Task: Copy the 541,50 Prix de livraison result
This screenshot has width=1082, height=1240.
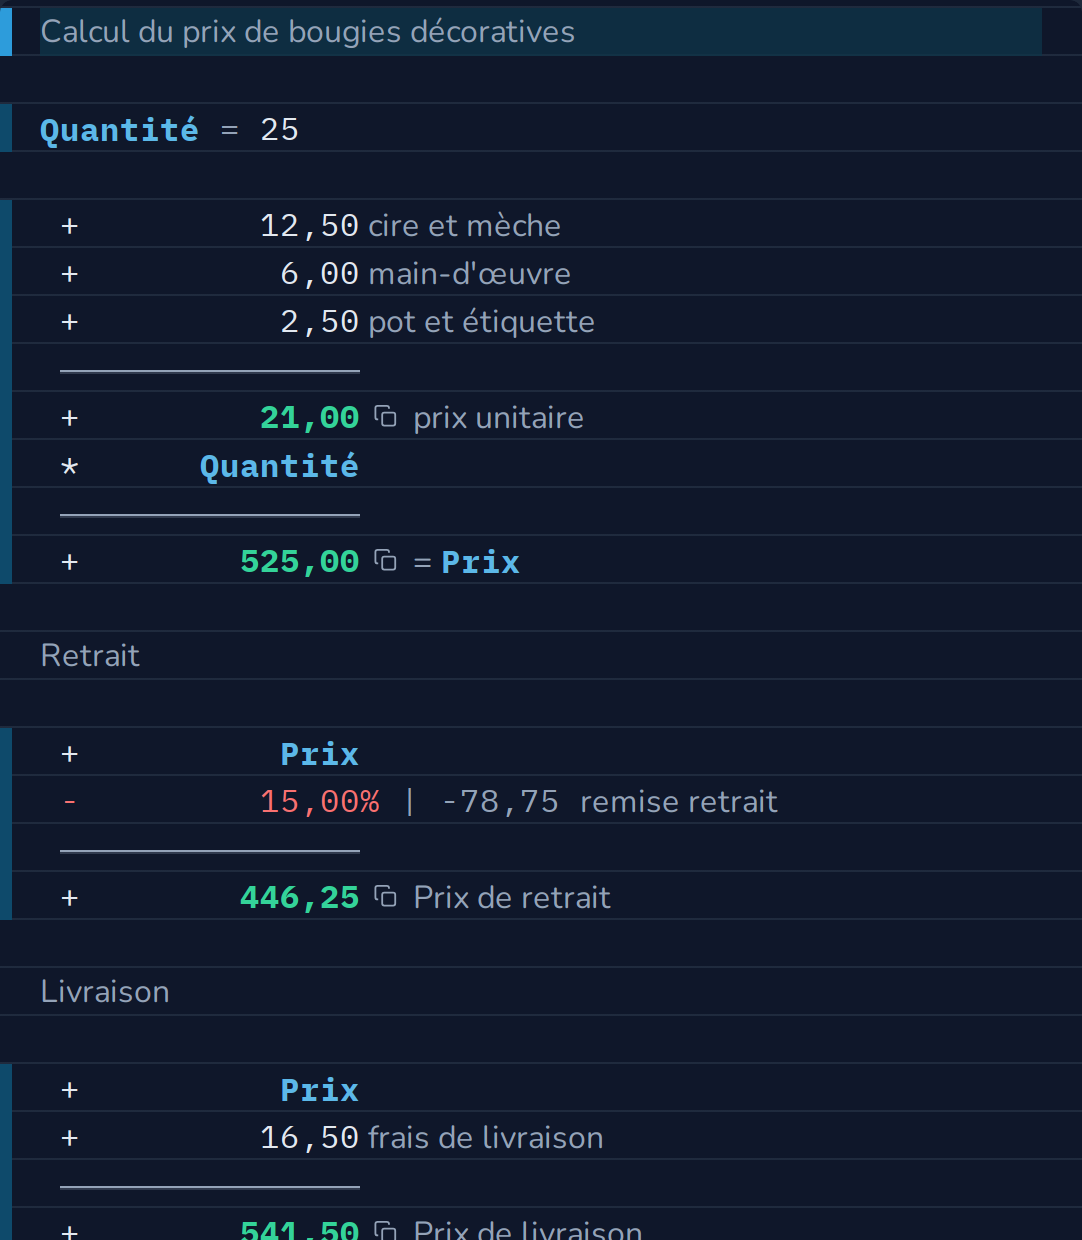Action: click(x=385, y=1230)
